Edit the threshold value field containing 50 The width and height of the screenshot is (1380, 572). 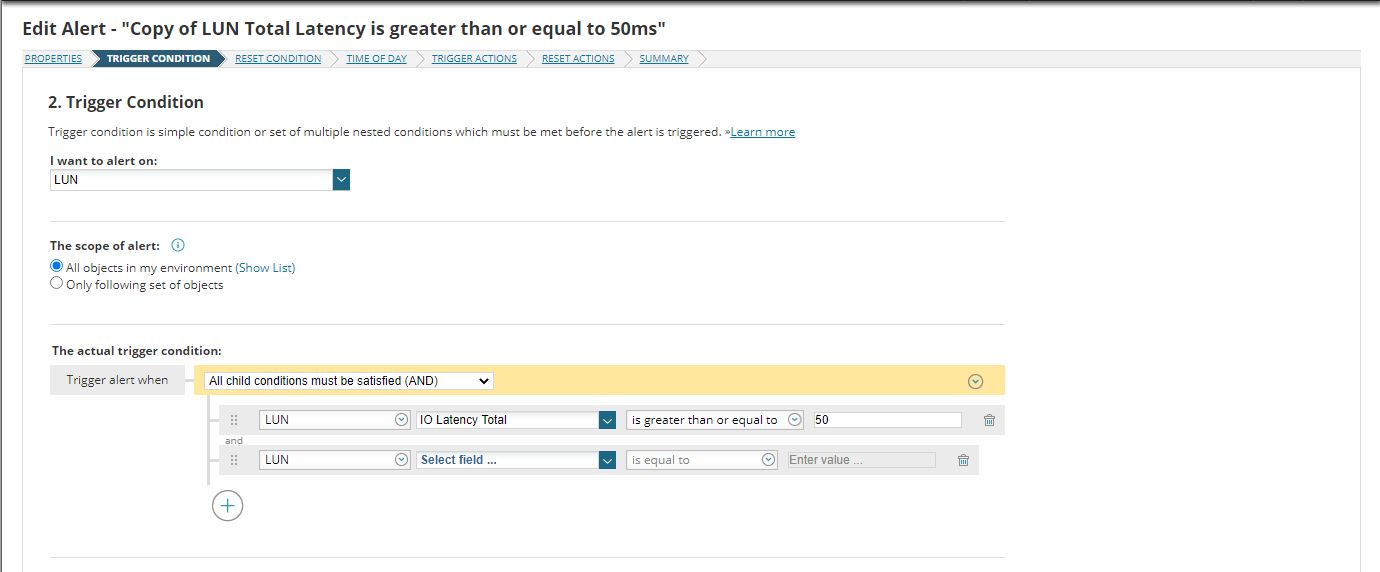pyautogui.click(x=887, y=420)
